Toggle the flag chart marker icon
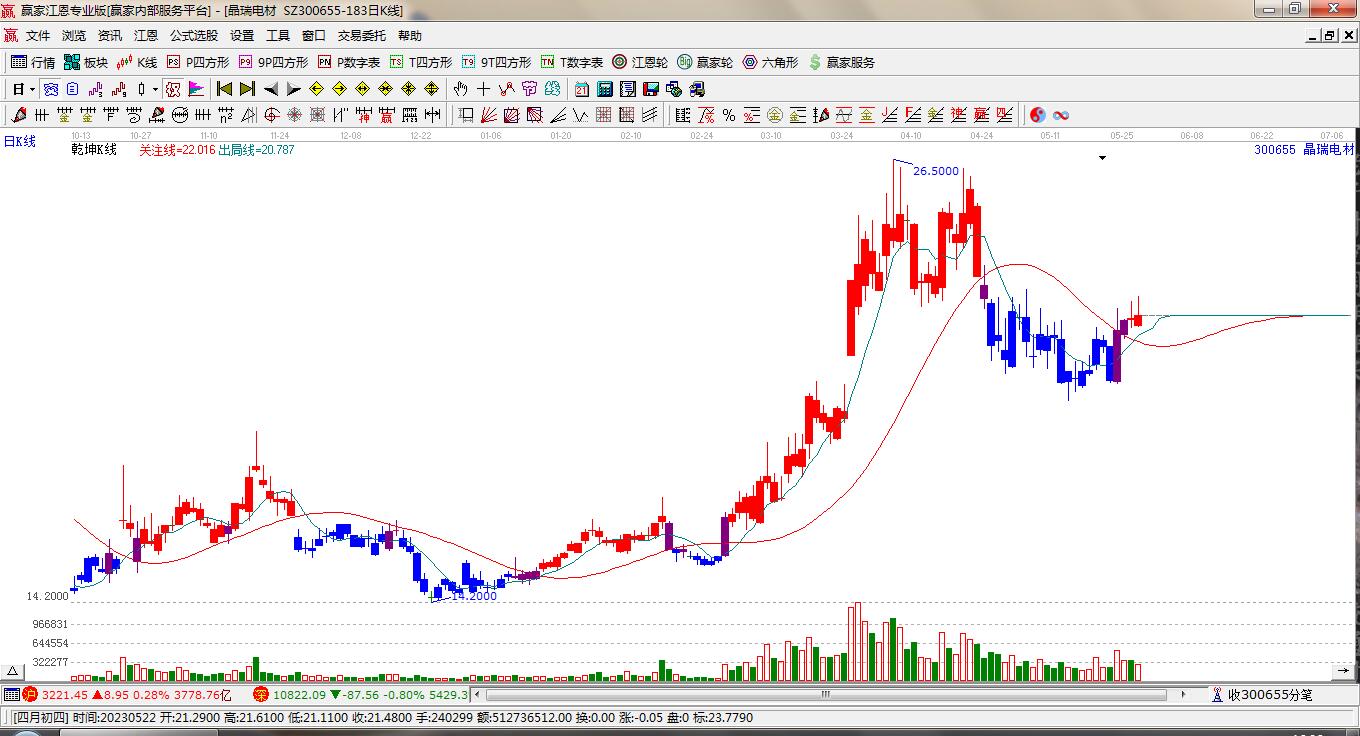Image resolution: width=1360 pixels, height=736 pixels. click(x=197, y=89)
